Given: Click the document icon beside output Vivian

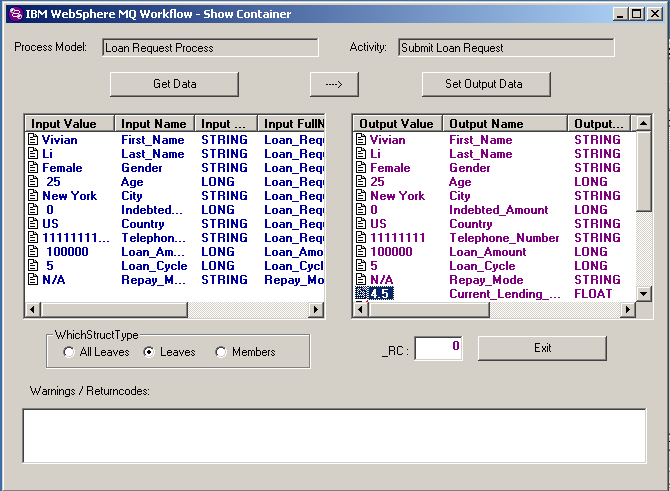Looking at the screenshot, I should (x=361, y=139).
